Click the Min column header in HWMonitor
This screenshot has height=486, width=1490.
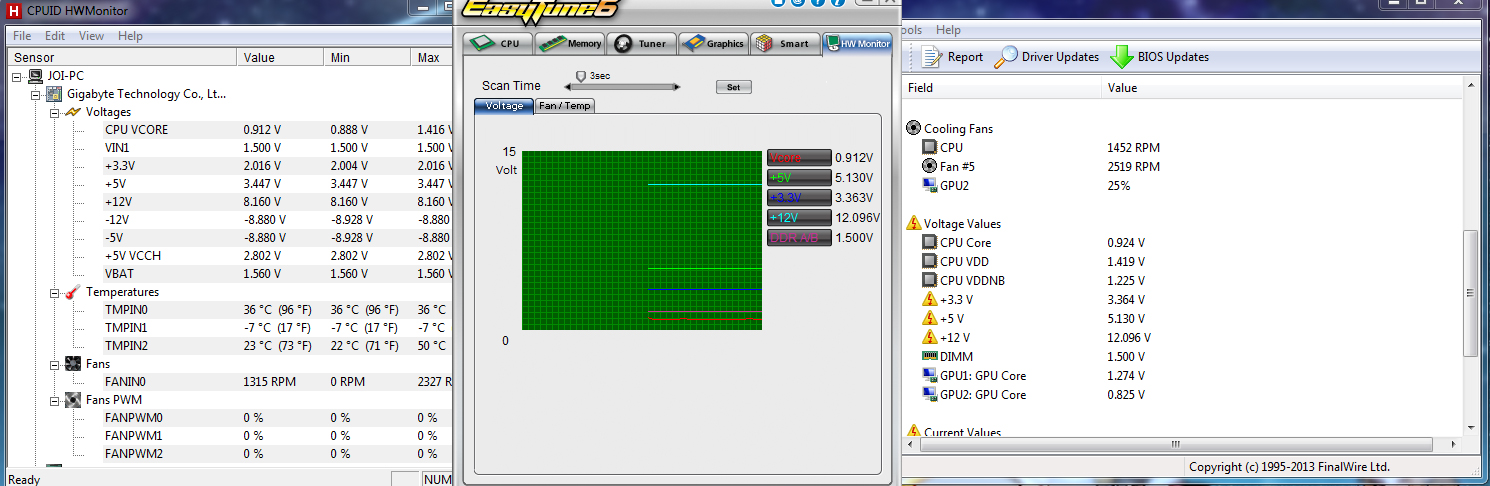coord(367,58)
